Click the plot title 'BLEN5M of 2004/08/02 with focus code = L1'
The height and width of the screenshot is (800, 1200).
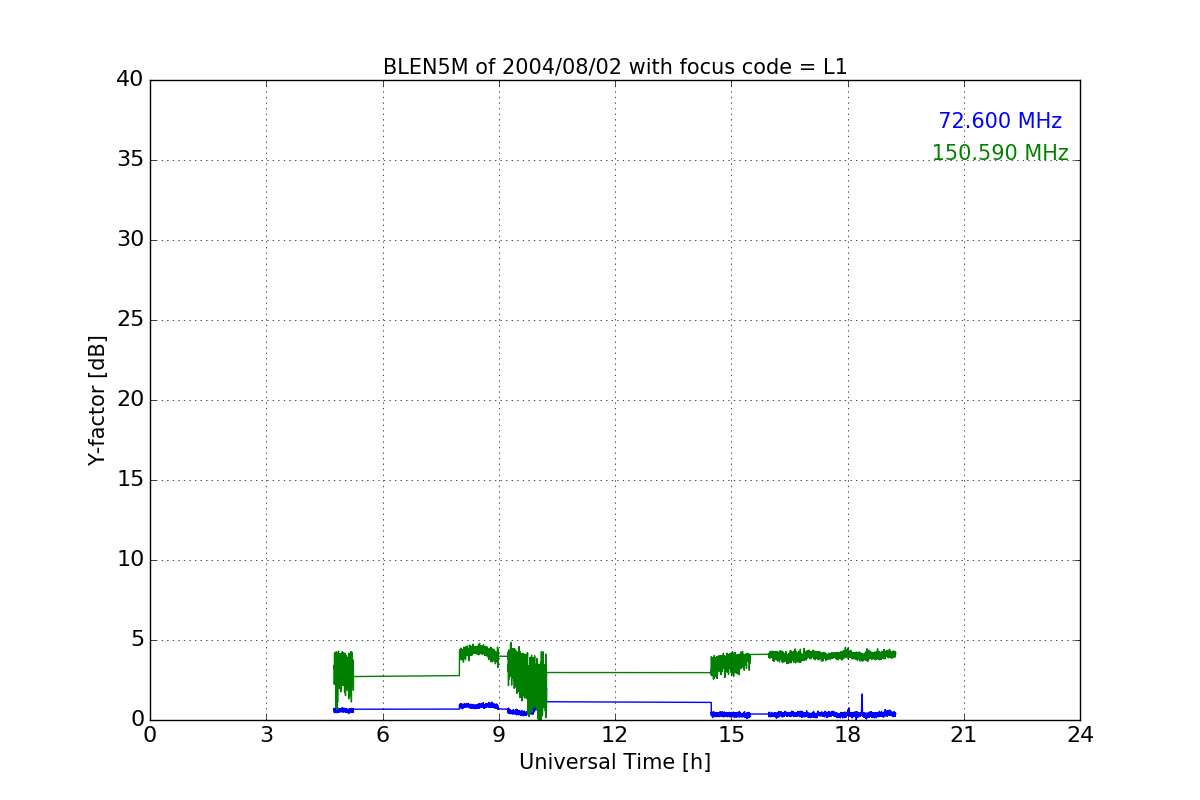615,67
